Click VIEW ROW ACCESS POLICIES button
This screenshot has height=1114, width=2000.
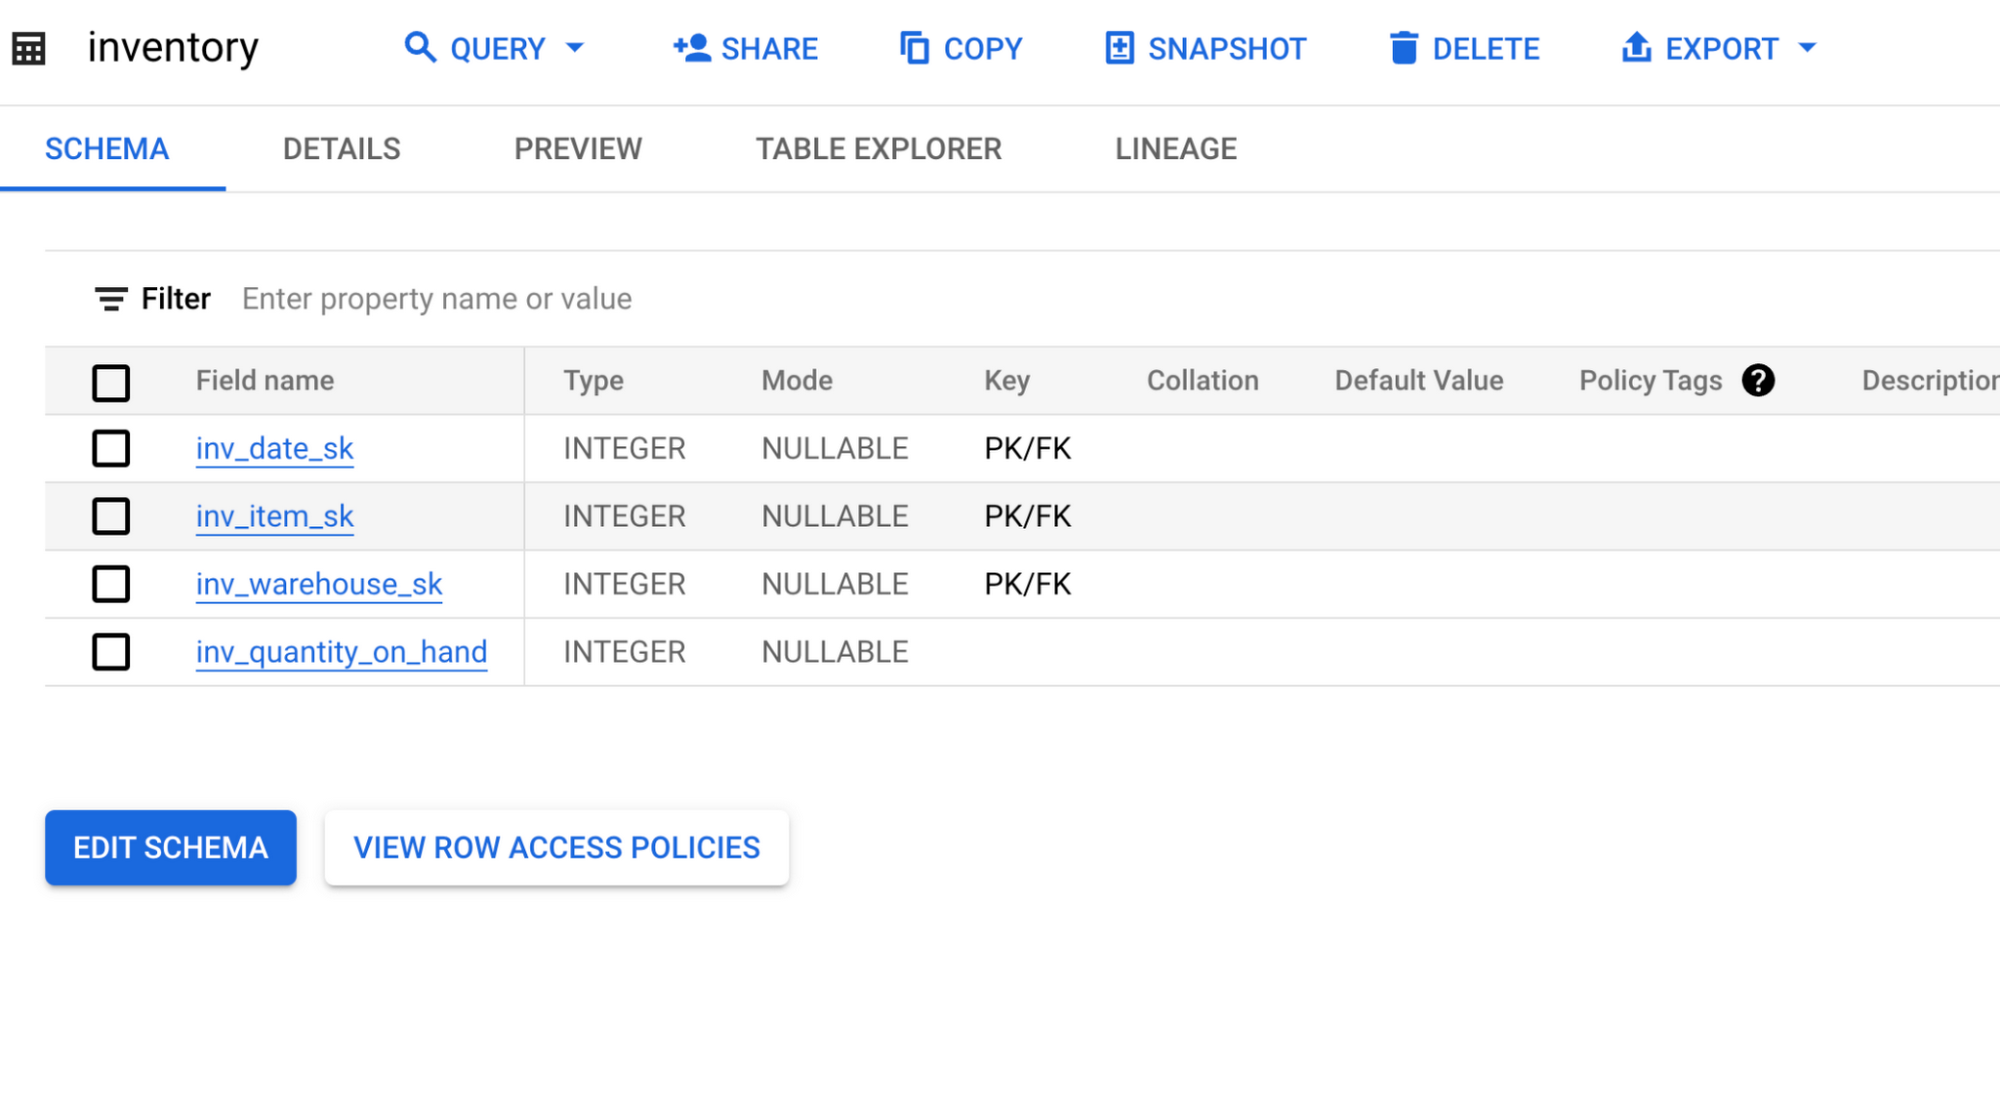(556, 848)
